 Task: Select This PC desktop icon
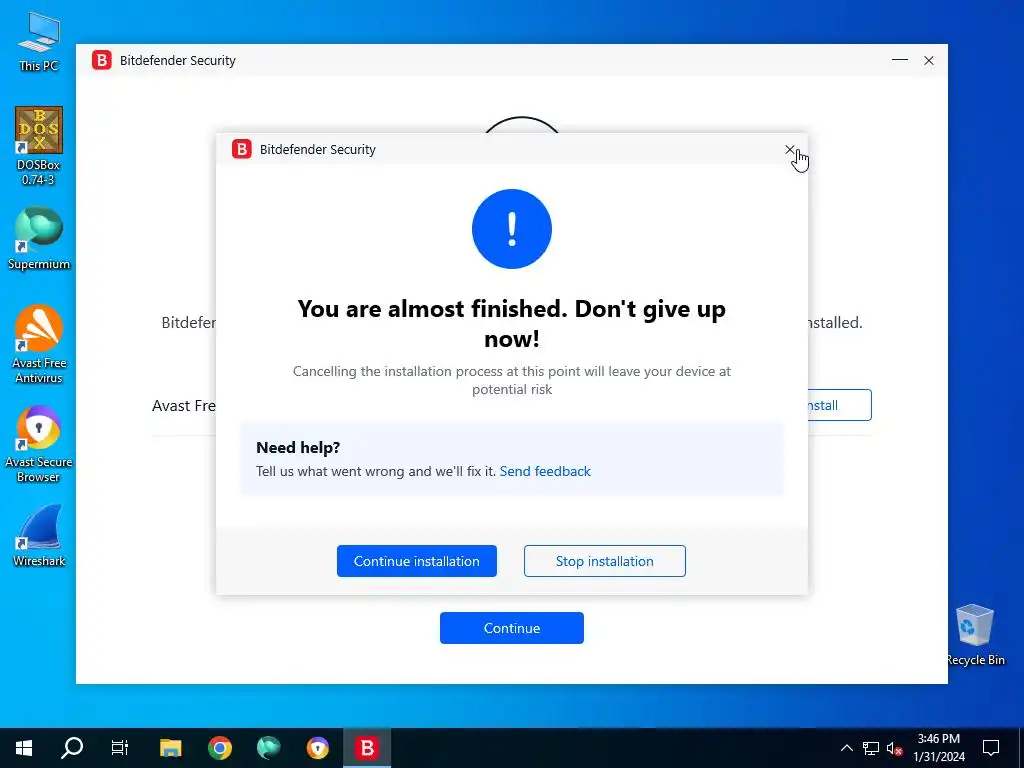tap(39, 42)
